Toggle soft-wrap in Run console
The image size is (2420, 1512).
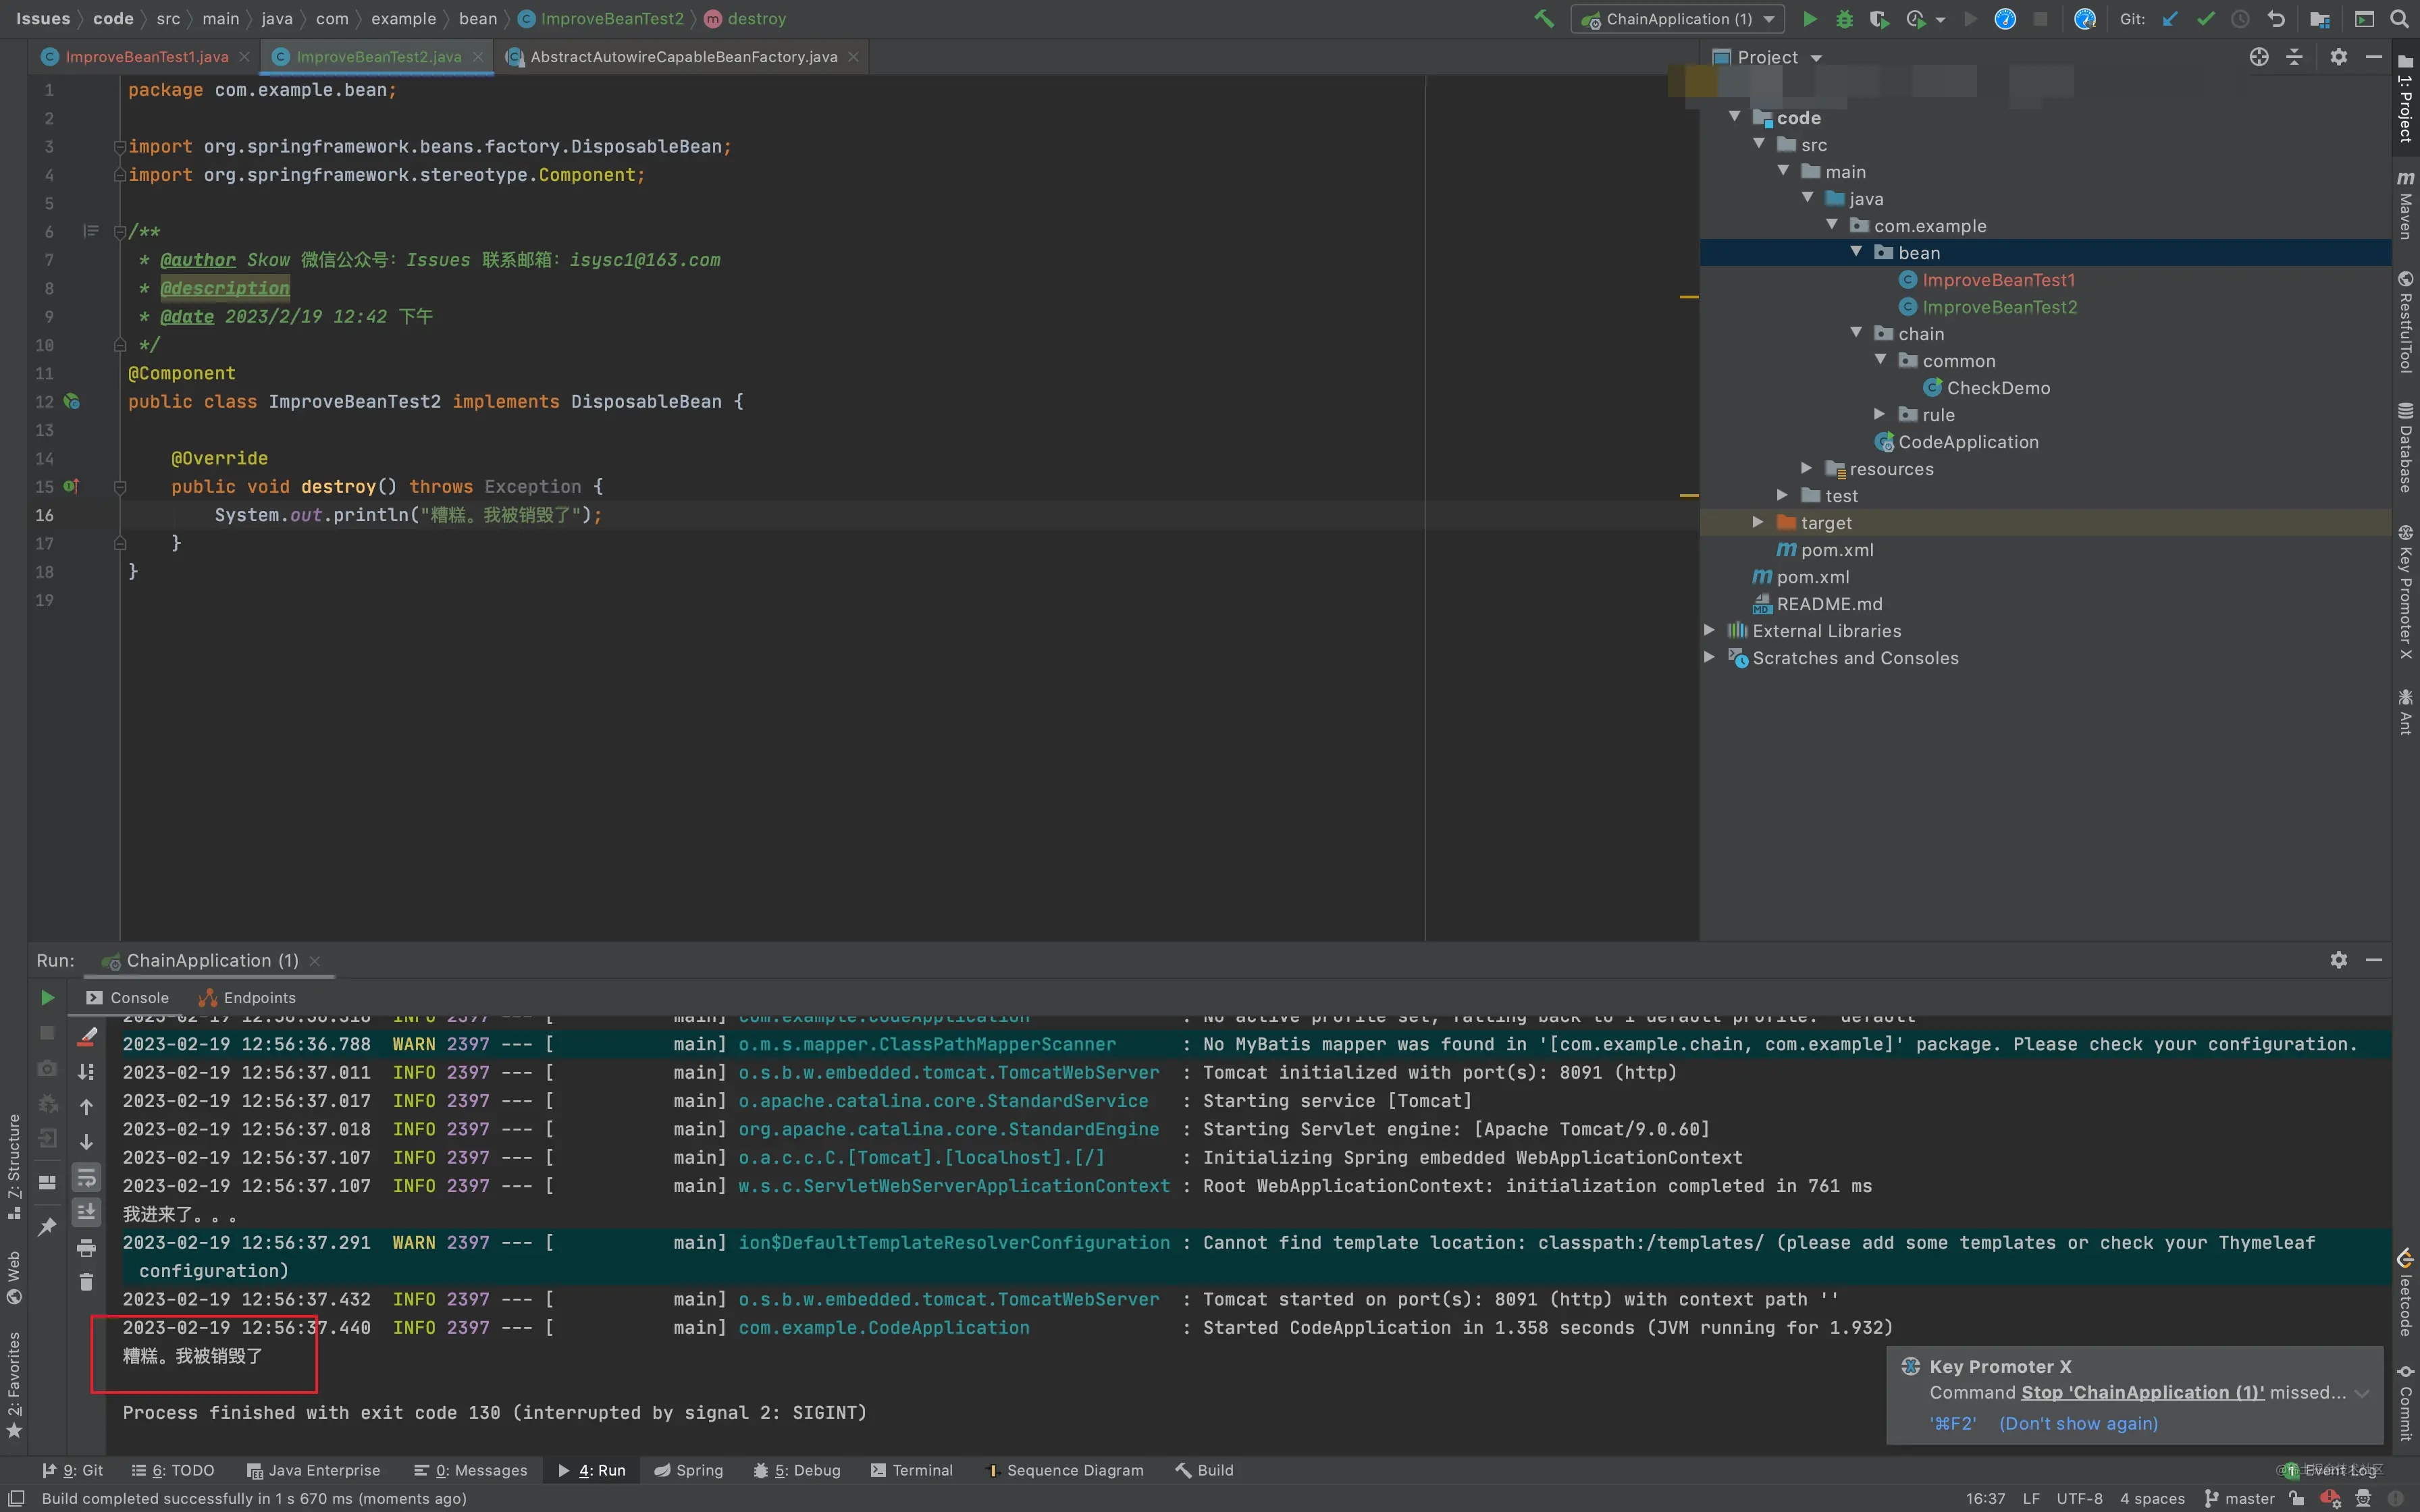point(86,1177)
